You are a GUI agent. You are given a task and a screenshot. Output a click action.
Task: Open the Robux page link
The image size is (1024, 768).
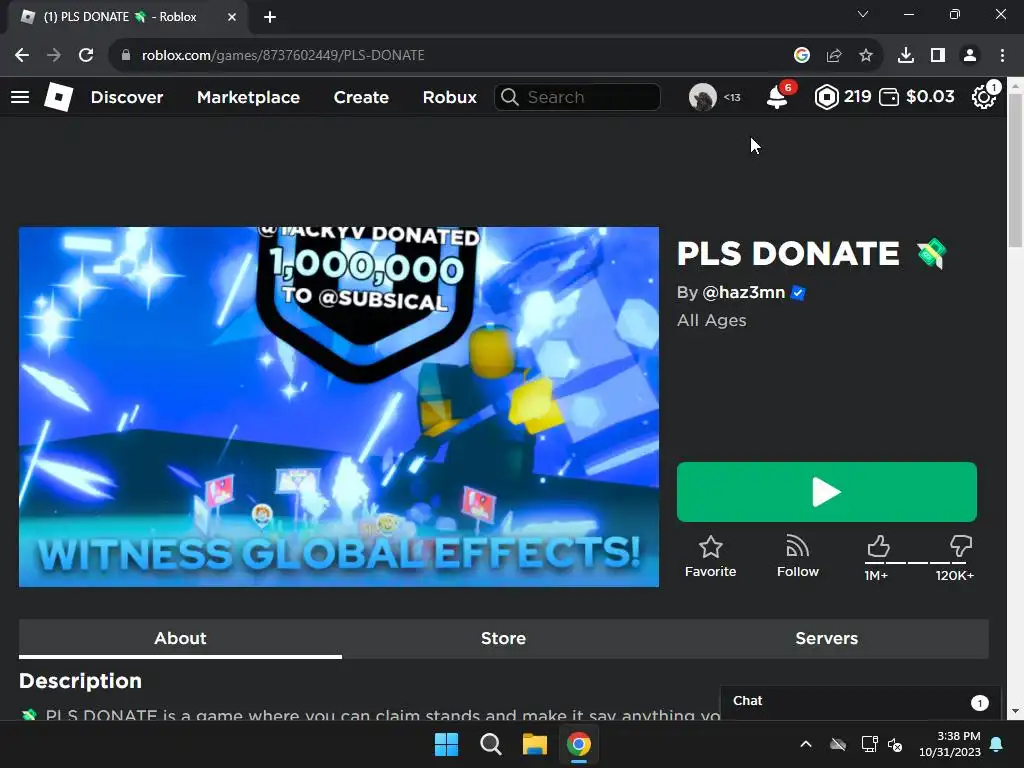coord(449,97)
